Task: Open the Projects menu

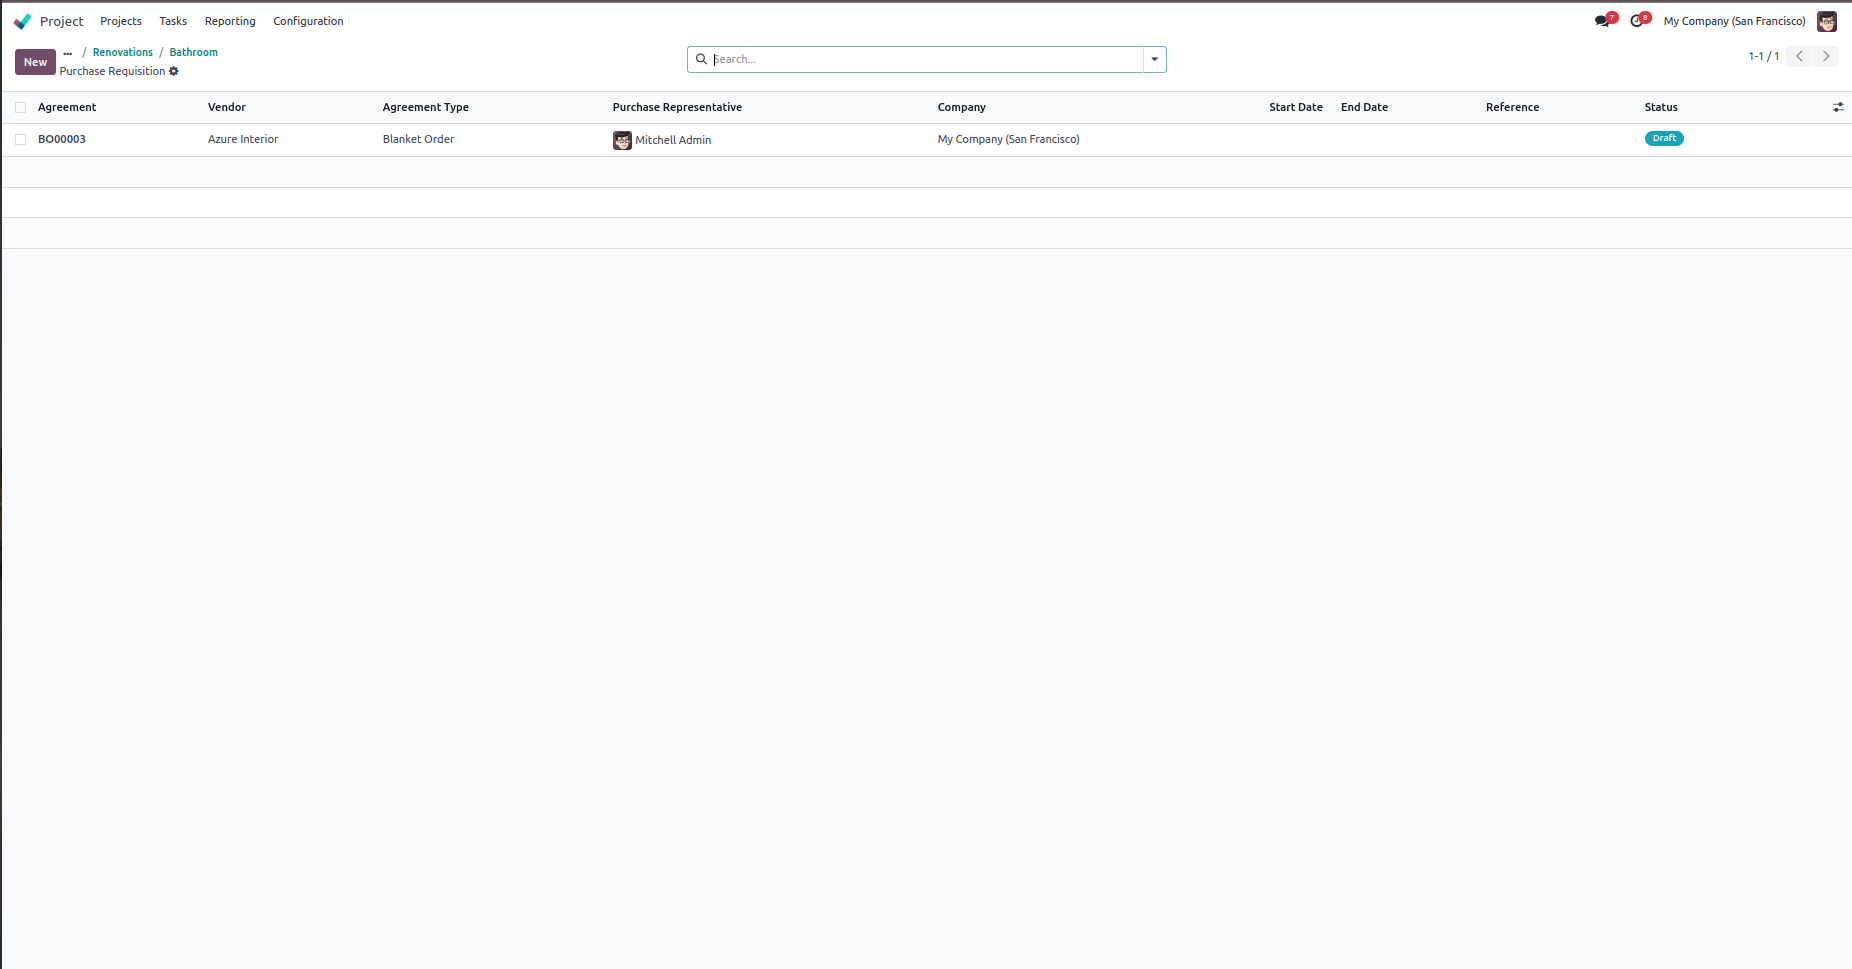Action: pos(121,21)
